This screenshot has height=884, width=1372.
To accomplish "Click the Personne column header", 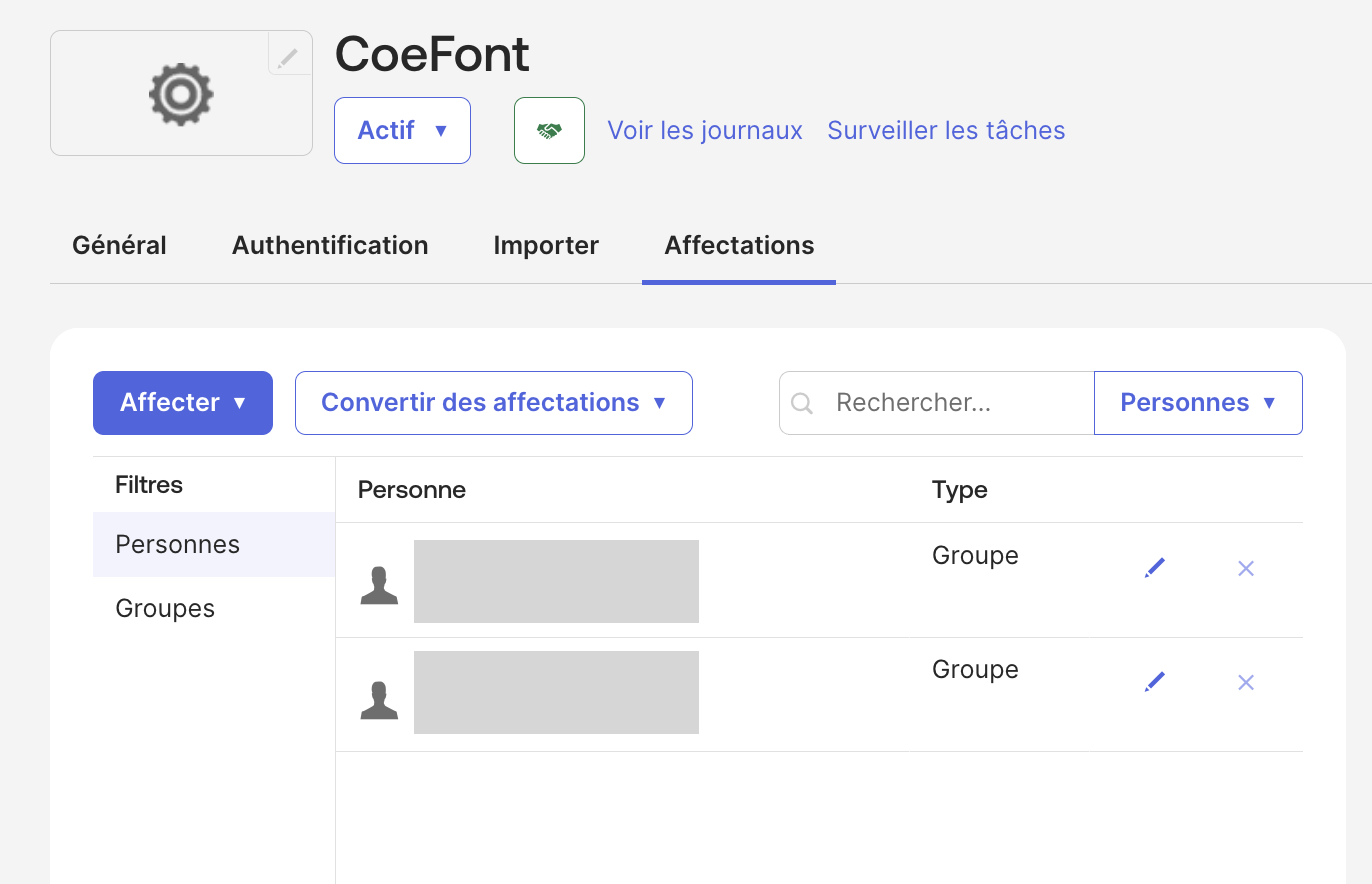I will click(412, 490).
